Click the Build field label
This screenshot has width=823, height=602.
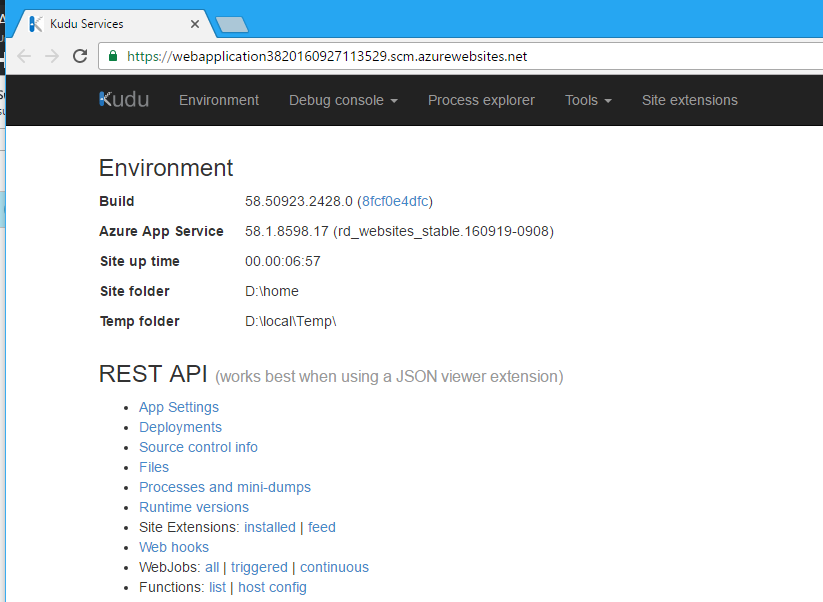coord(117,202)
